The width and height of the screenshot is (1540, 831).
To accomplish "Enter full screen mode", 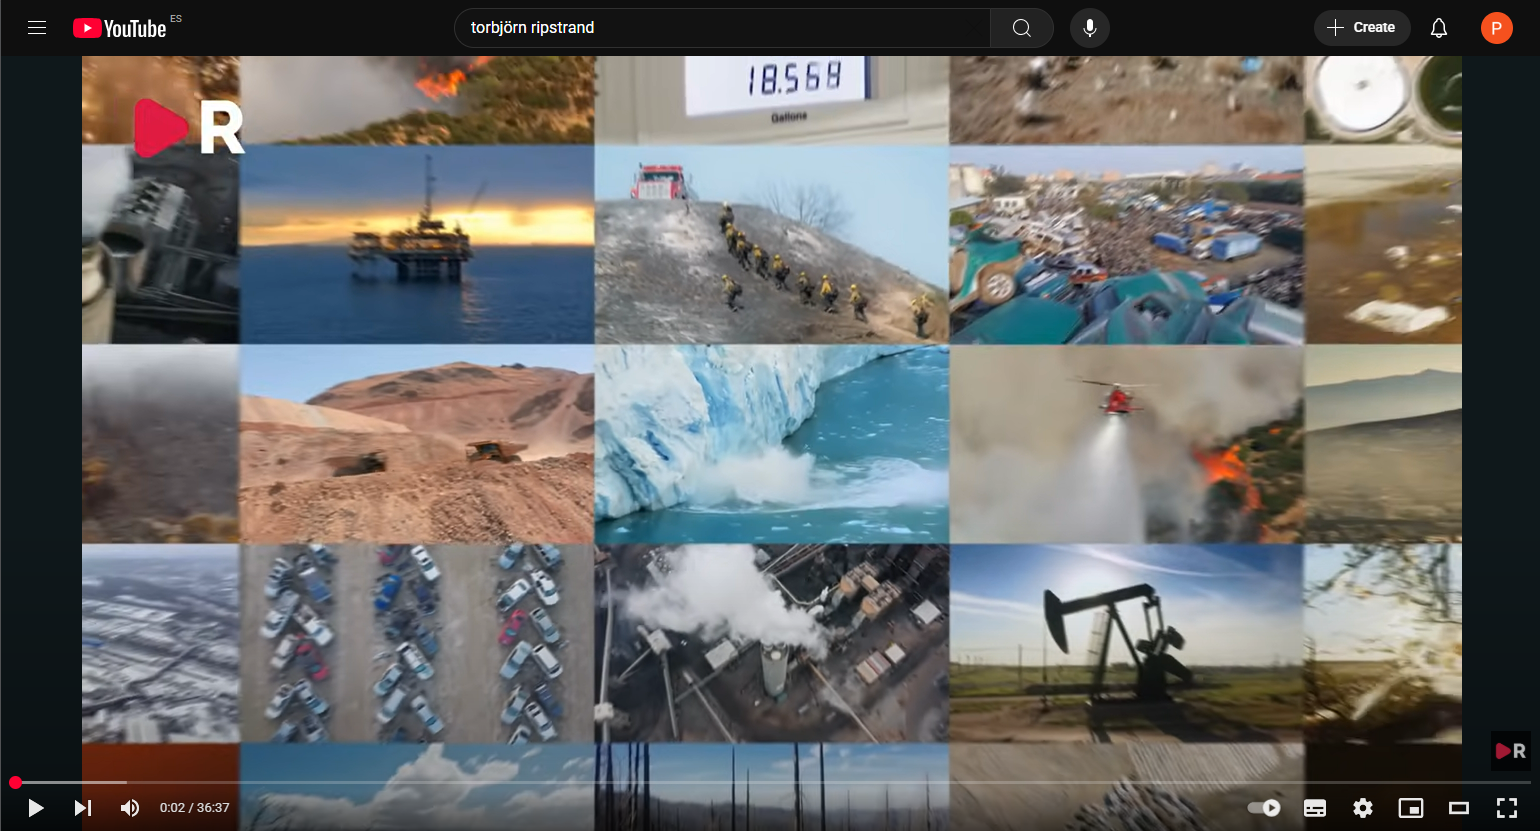I will click(x=1506, y=808).
